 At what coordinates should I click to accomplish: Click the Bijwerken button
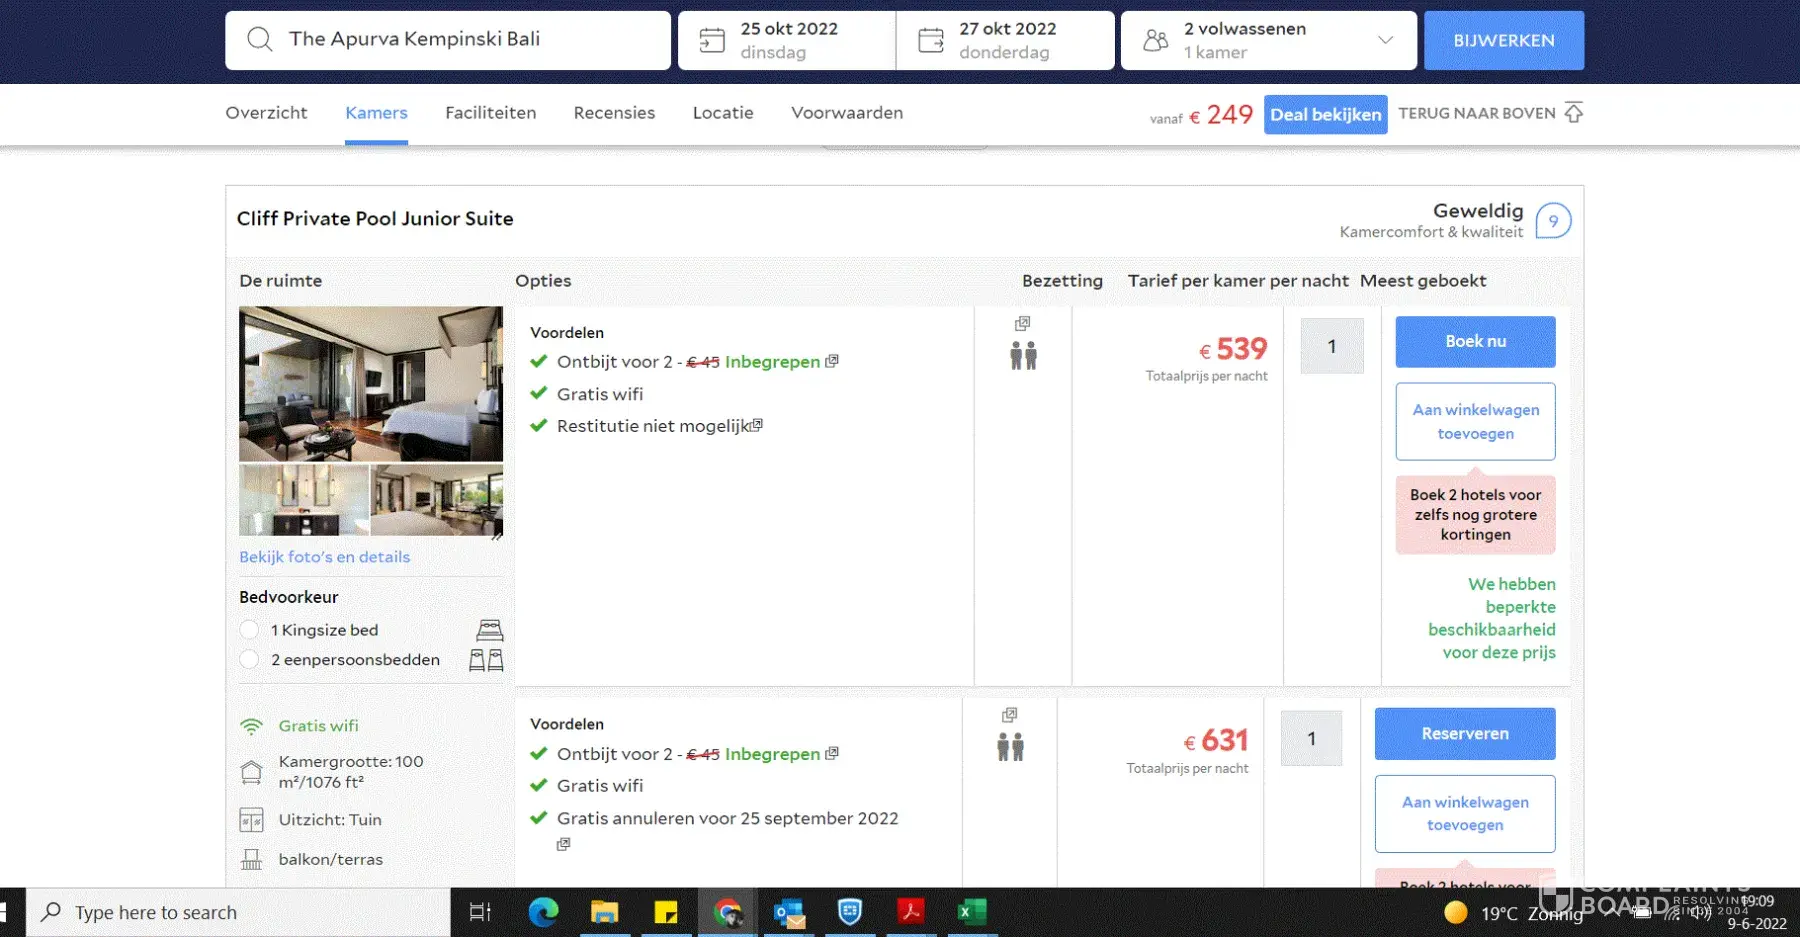pos(1504,40)
